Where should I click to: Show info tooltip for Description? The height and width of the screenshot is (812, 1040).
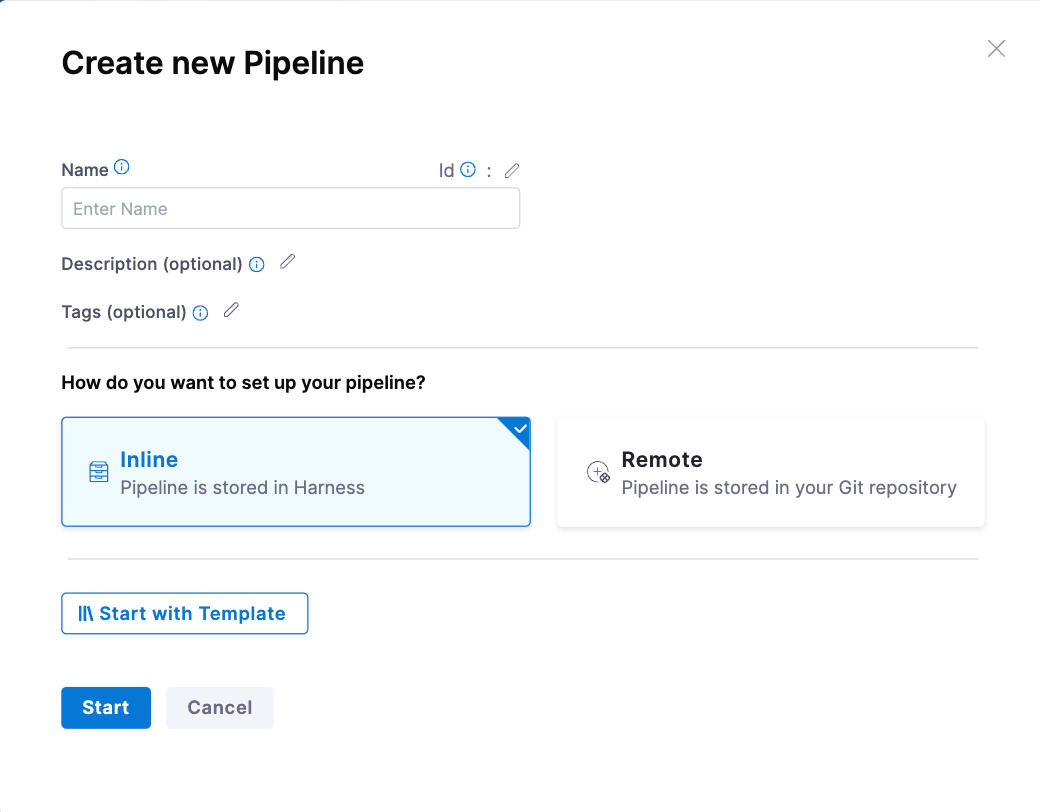(x=257, y=265)
